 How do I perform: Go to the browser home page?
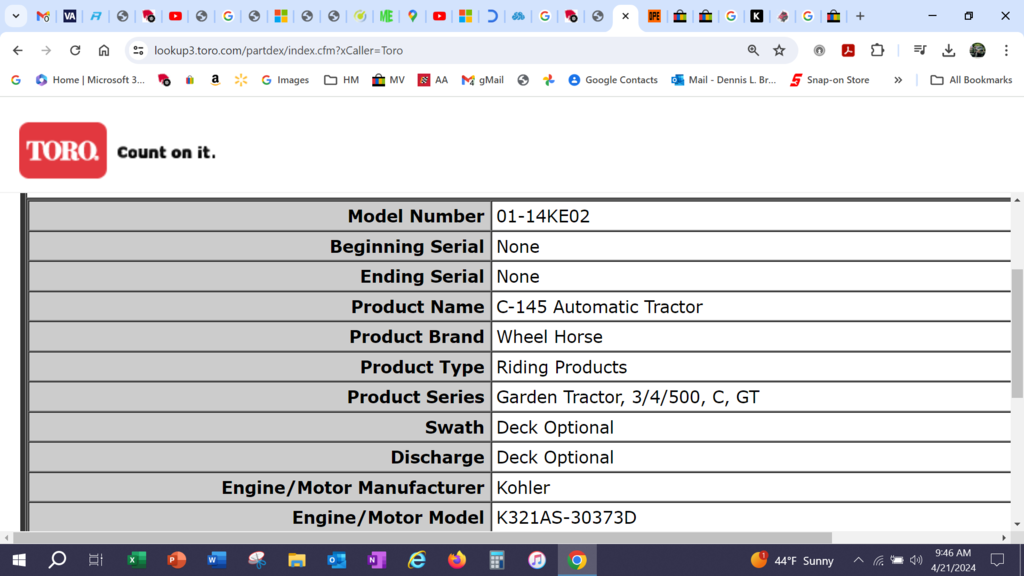(x=104, y=50)
